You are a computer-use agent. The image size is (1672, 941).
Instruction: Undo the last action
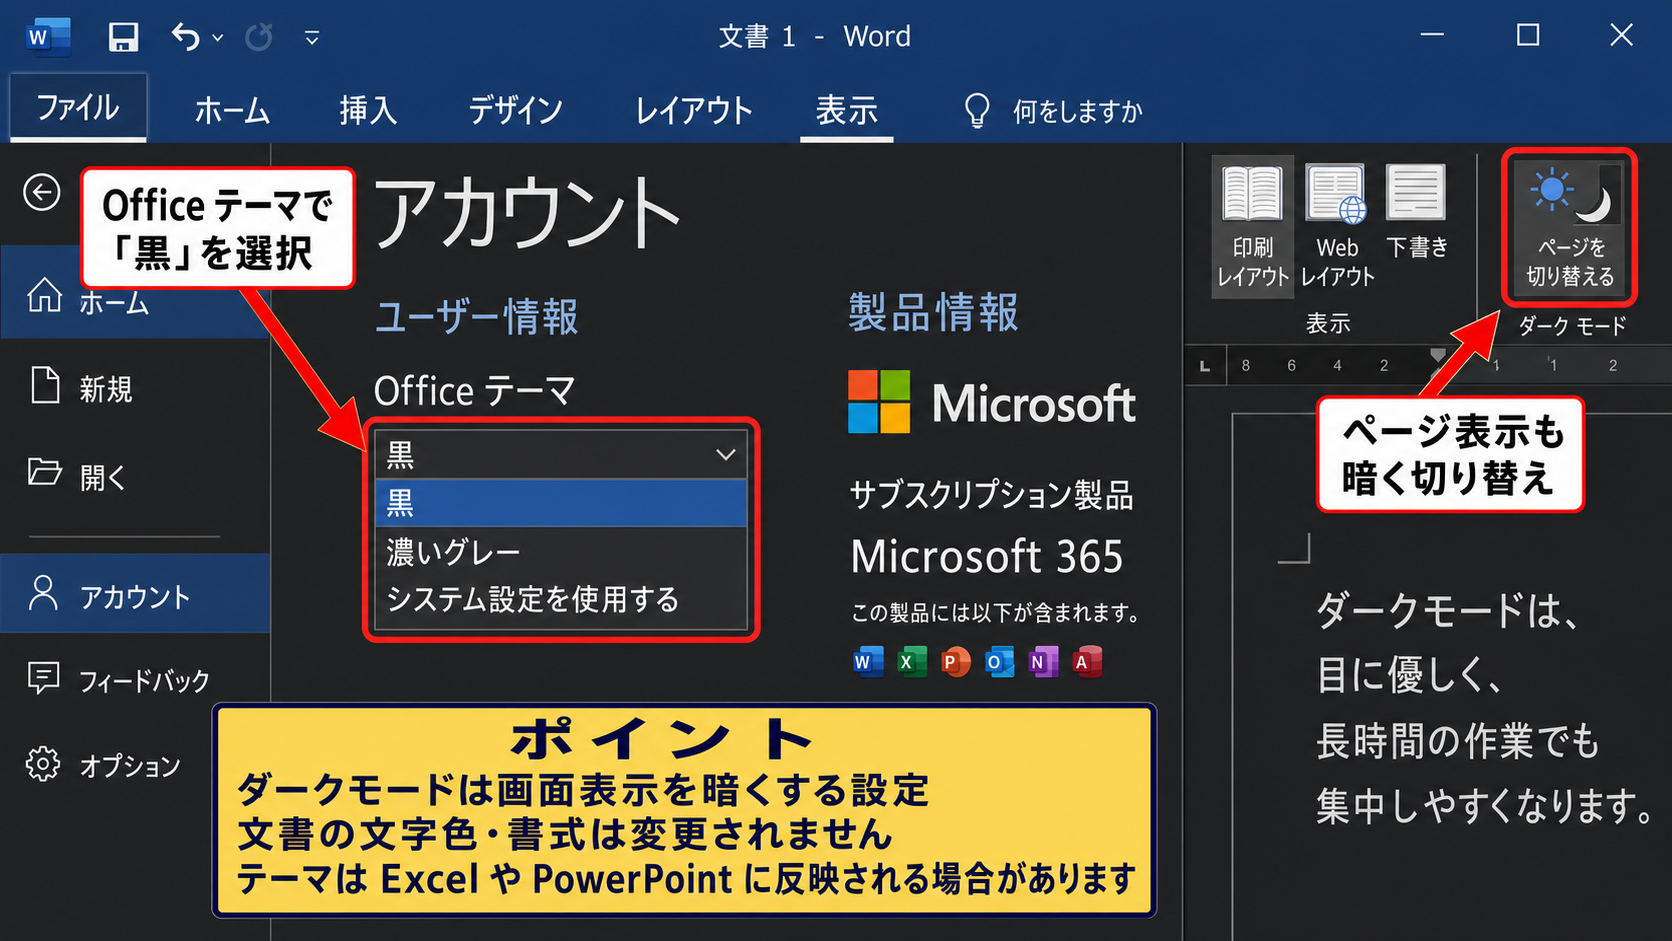click(185, 37)
